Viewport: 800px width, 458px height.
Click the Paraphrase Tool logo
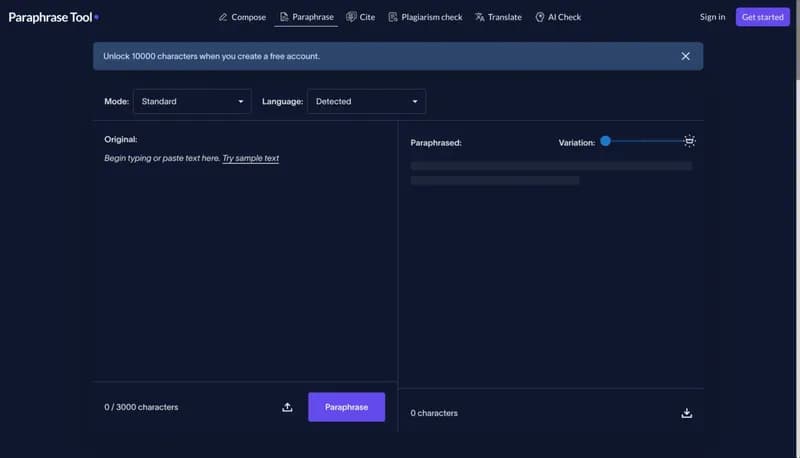[x=54, y=17]
